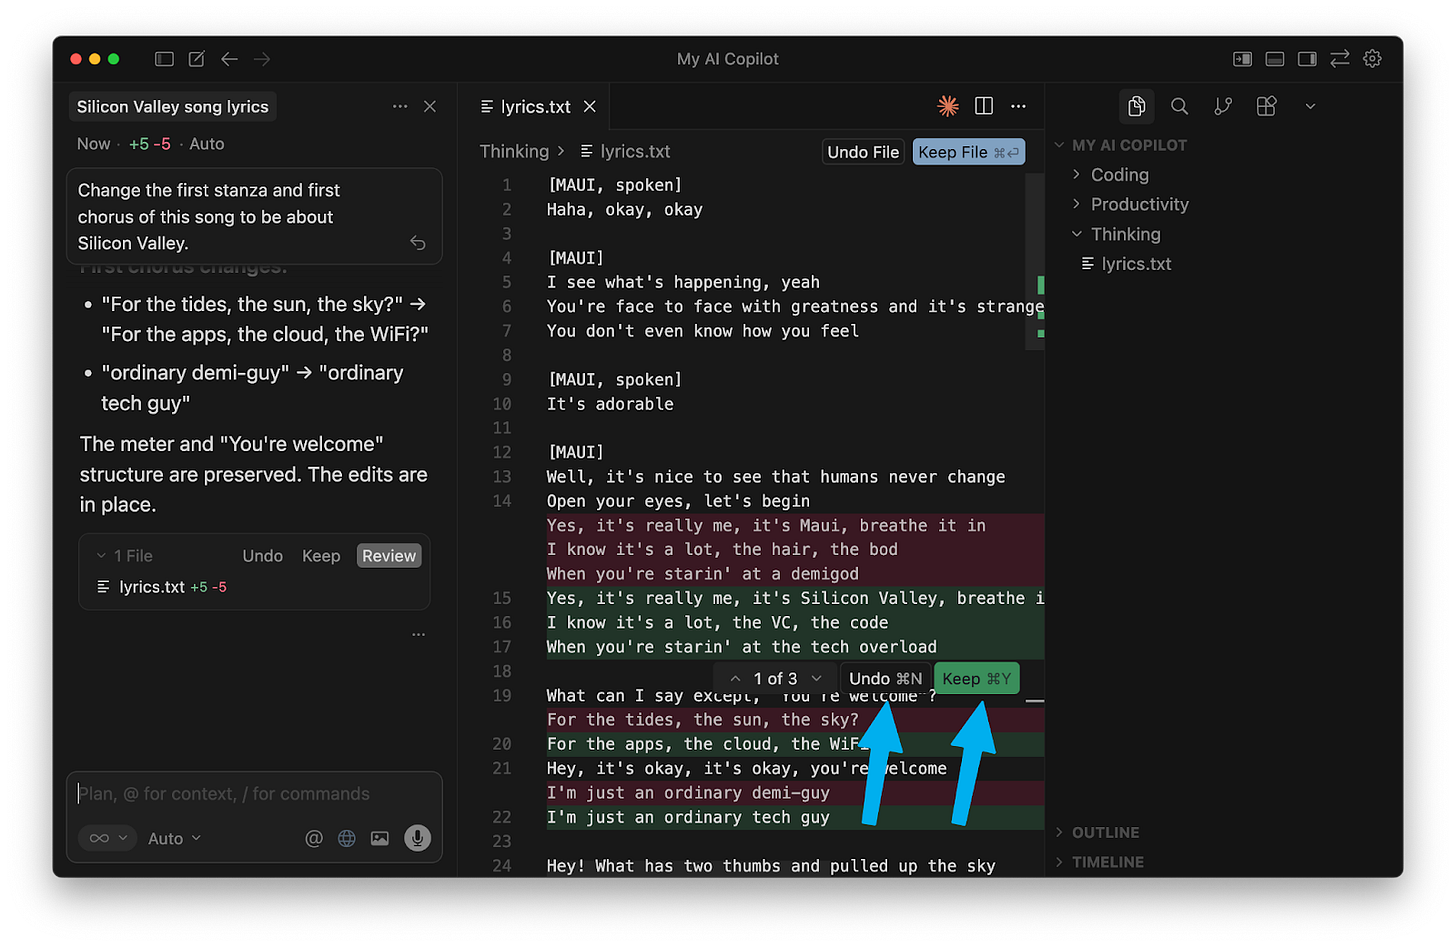
Task: Add context with the @ icon
Action: point(314,838)
